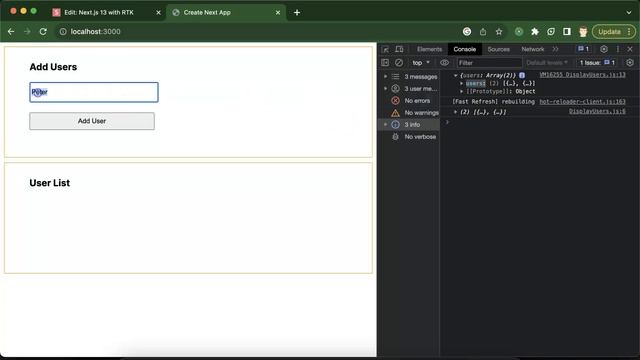Go forward in browser history
Viewport: 640px width, 360px height.
coord(27,31)
